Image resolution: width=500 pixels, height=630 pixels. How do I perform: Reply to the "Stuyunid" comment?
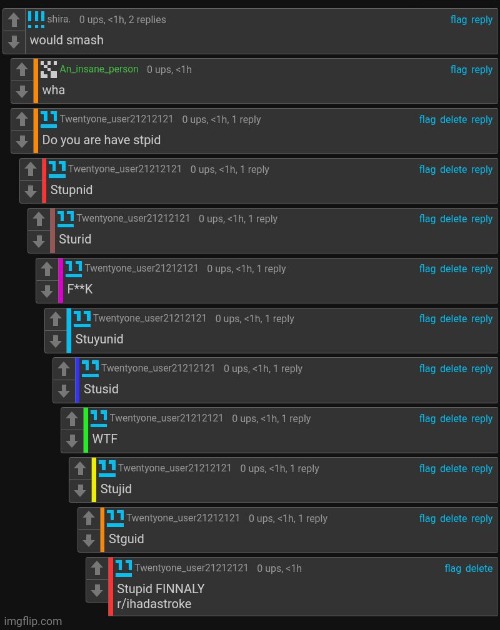482,319
